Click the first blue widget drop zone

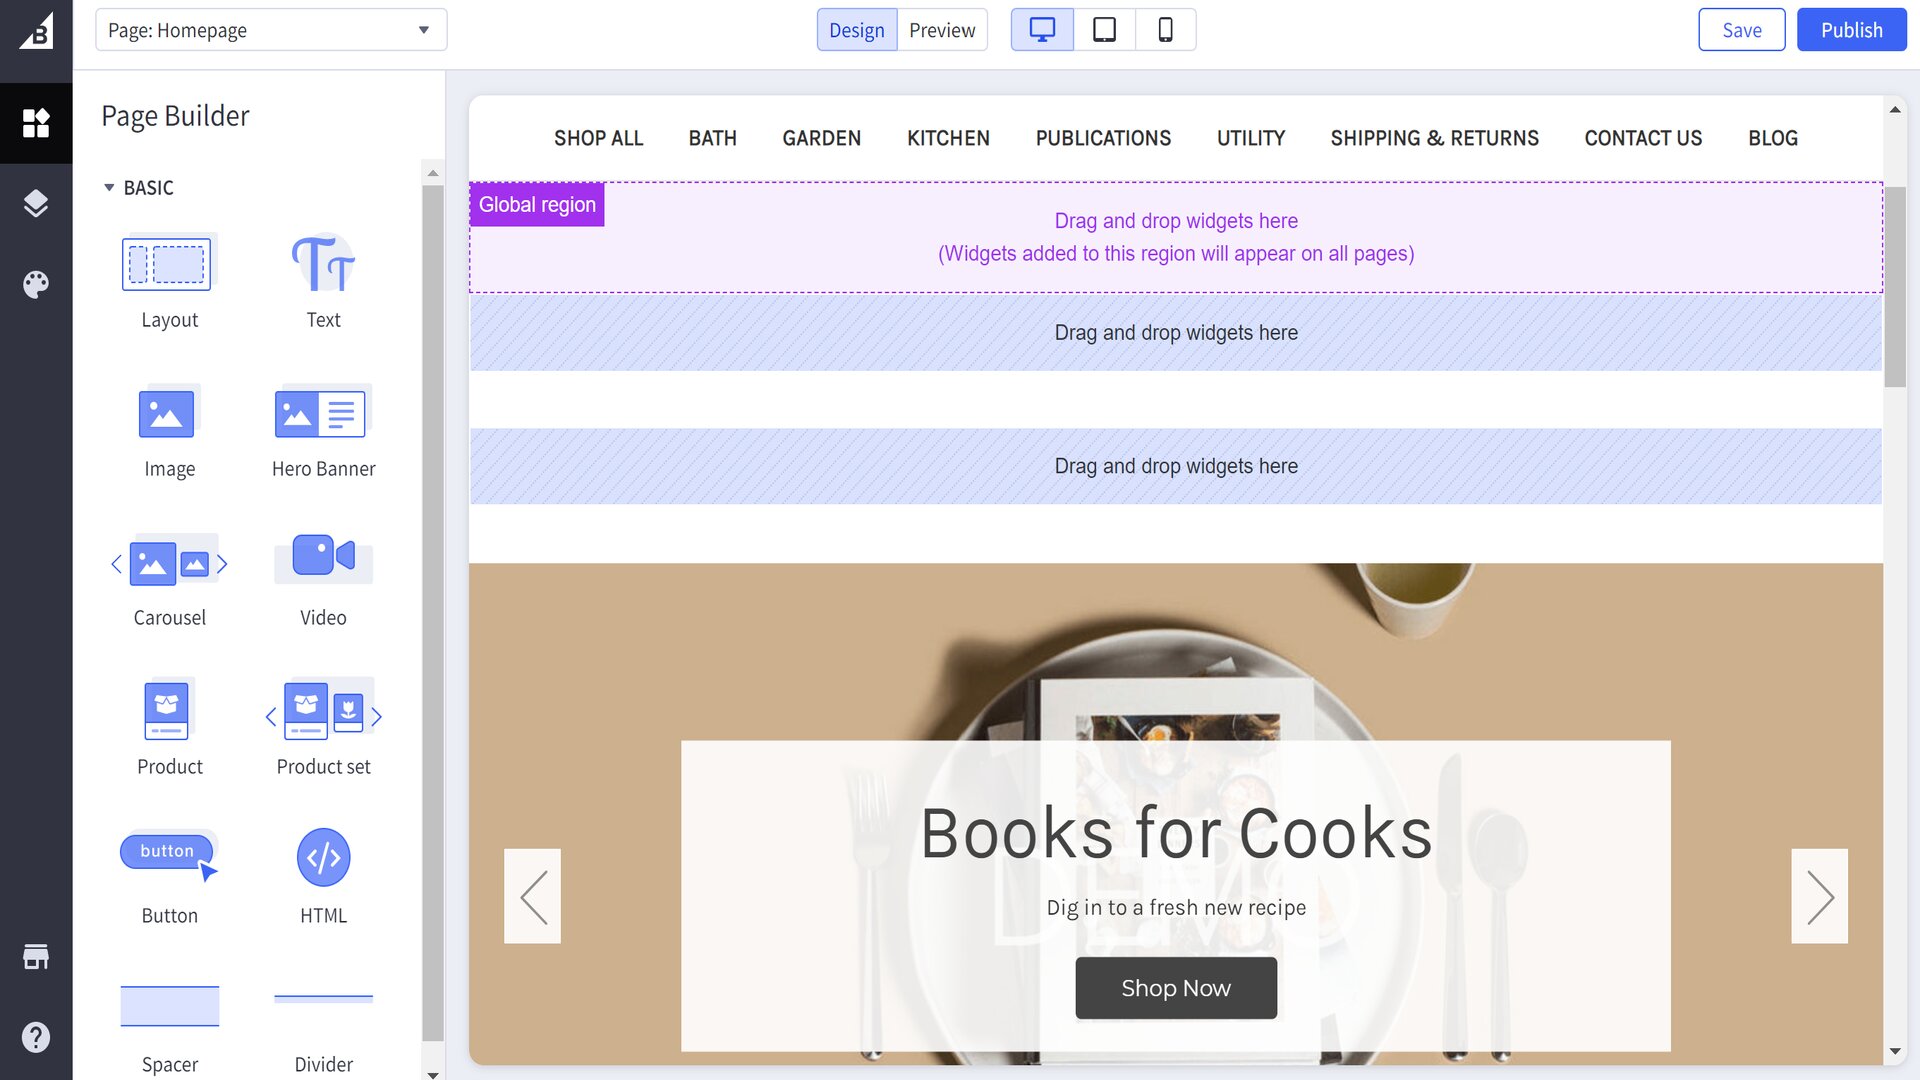1175,333
